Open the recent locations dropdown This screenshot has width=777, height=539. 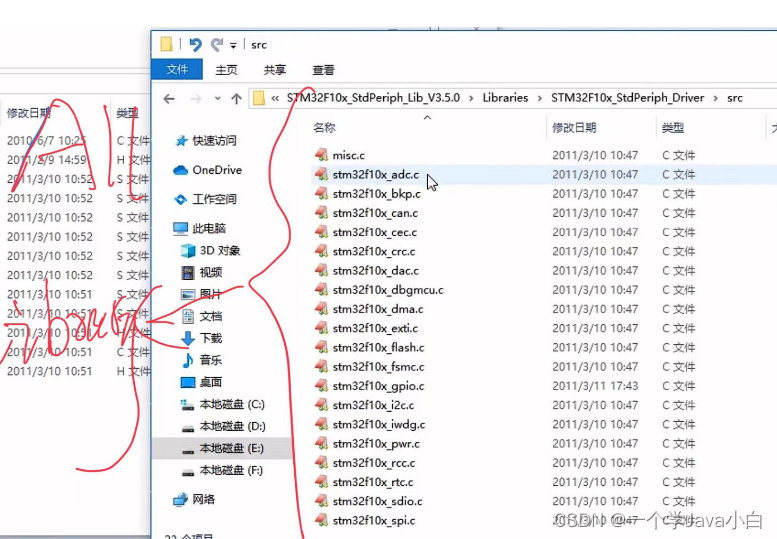point(218,98)
